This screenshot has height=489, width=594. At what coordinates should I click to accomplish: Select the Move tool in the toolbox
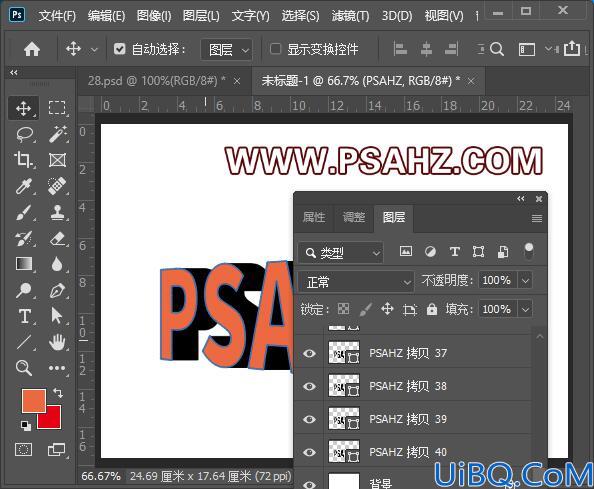(23, 108)
